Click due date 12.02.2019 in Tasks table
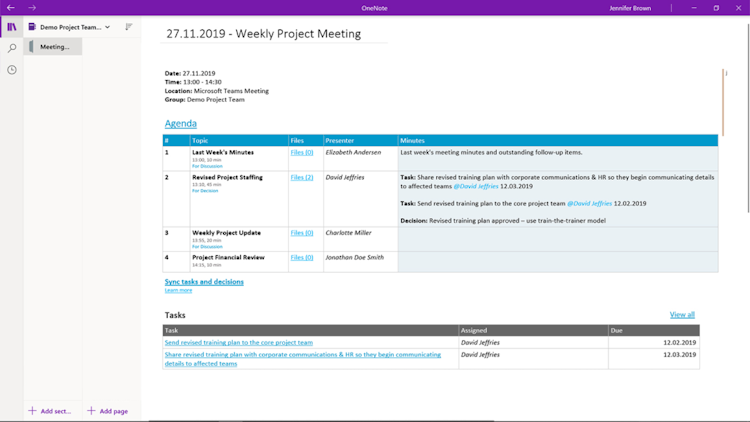Image resolution: width=750 pixels, height=422 pixels. click(x=679, y=342)
